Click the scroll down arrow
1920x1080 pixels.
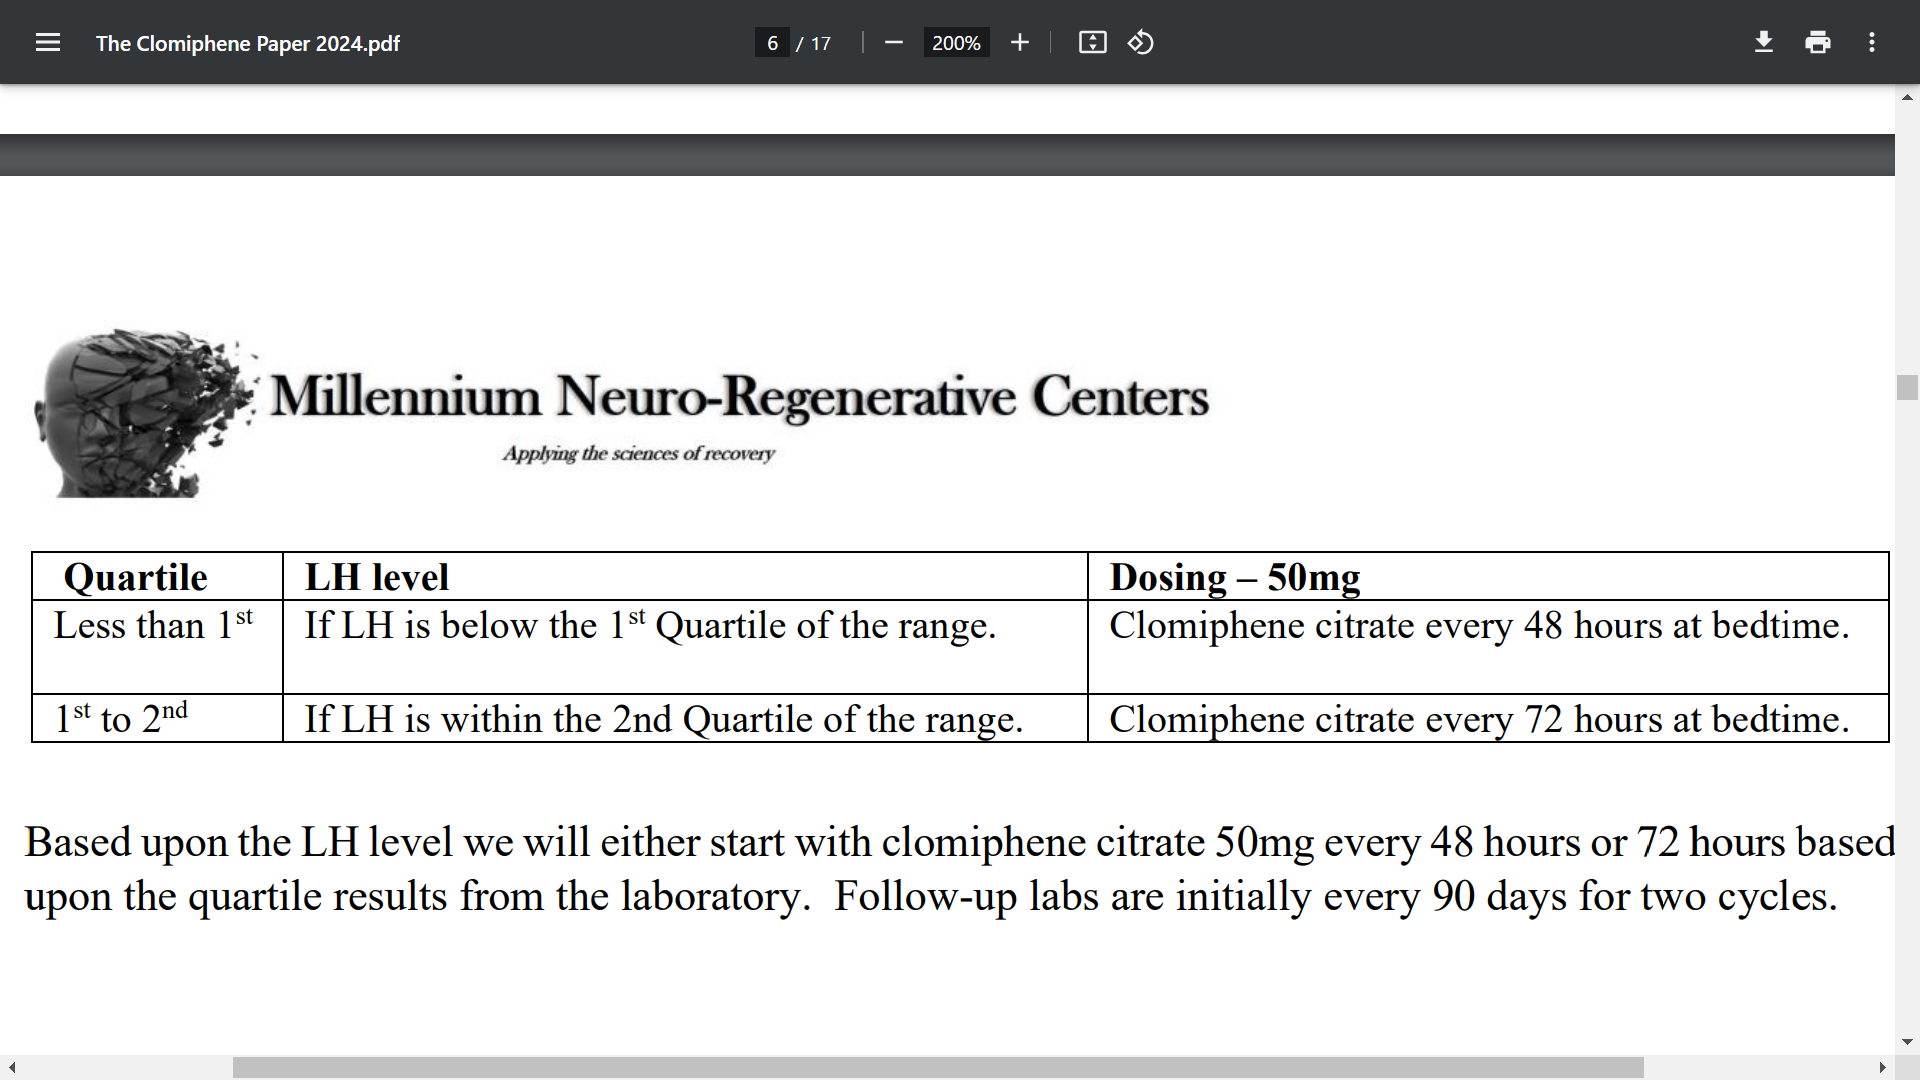pyautogui.click(x=1907, y=1042)
